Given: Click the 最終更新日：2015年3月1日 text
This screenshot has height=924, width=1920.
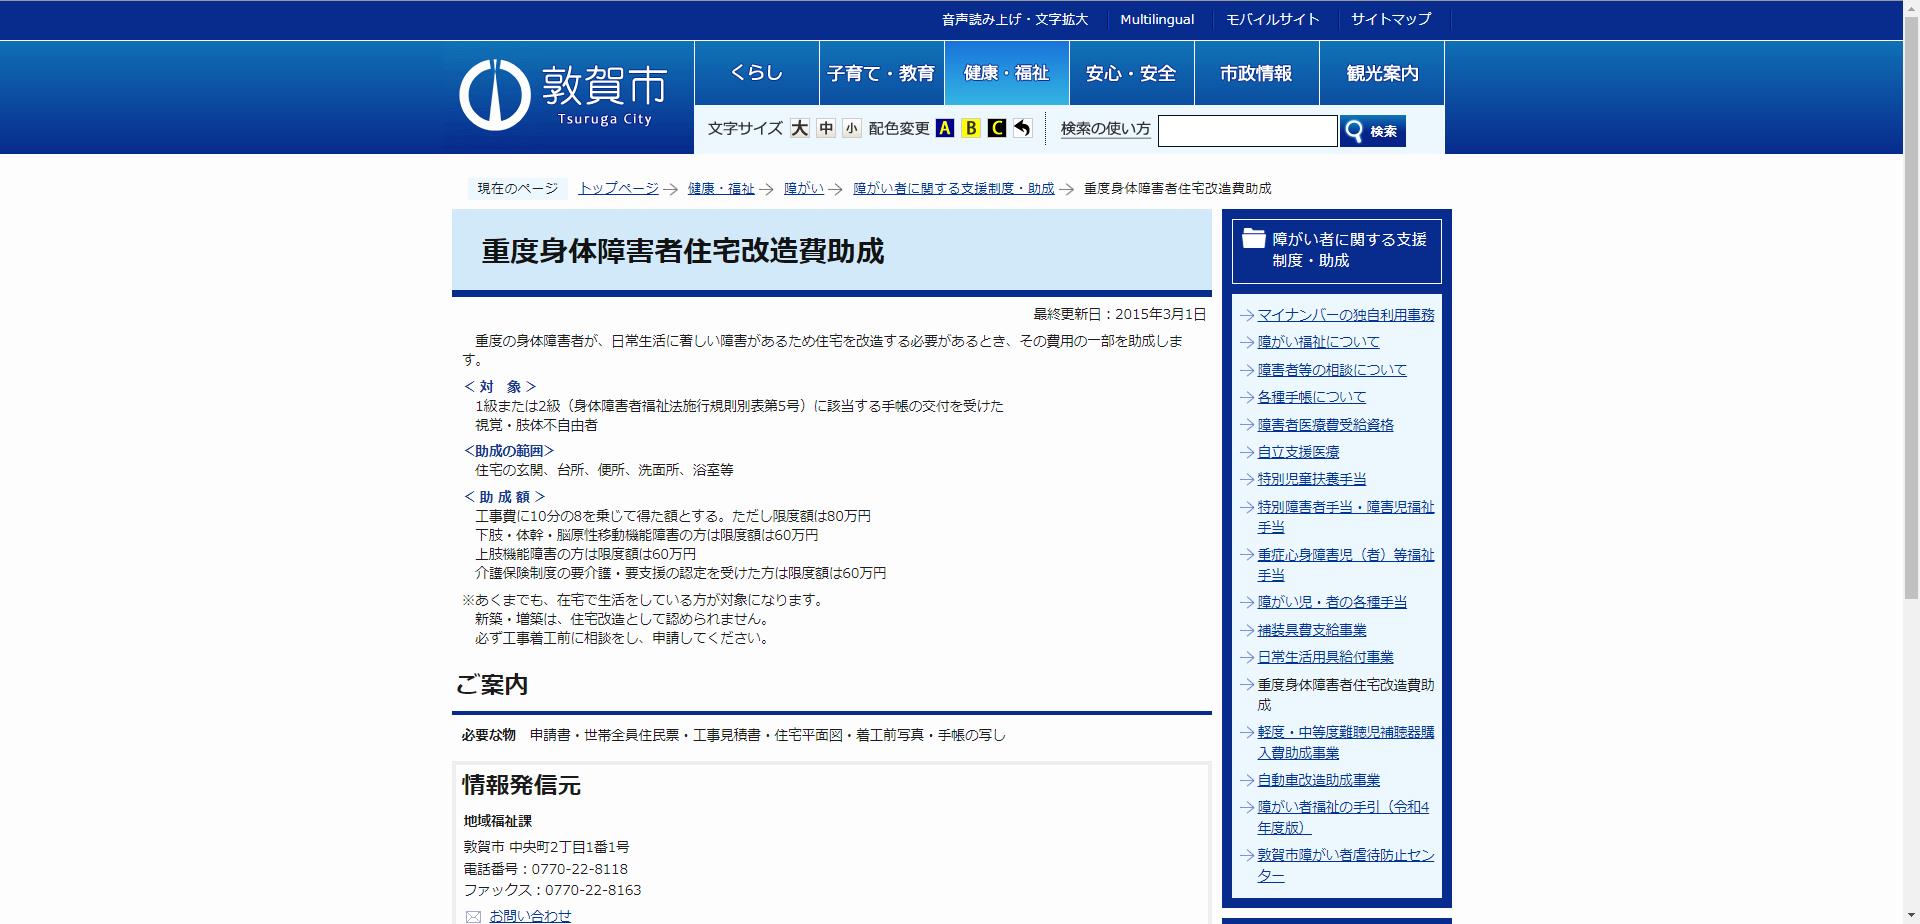Looking at the screenshot, I should coord(1119,314).
